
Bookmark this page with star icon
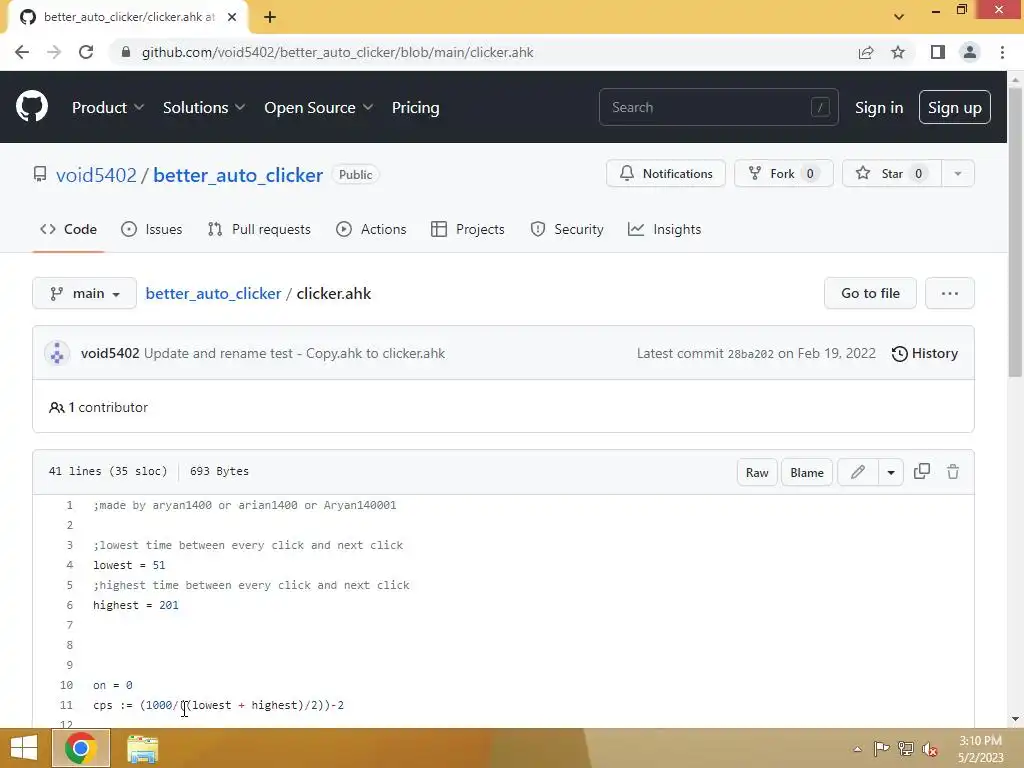tap(898, 52)
